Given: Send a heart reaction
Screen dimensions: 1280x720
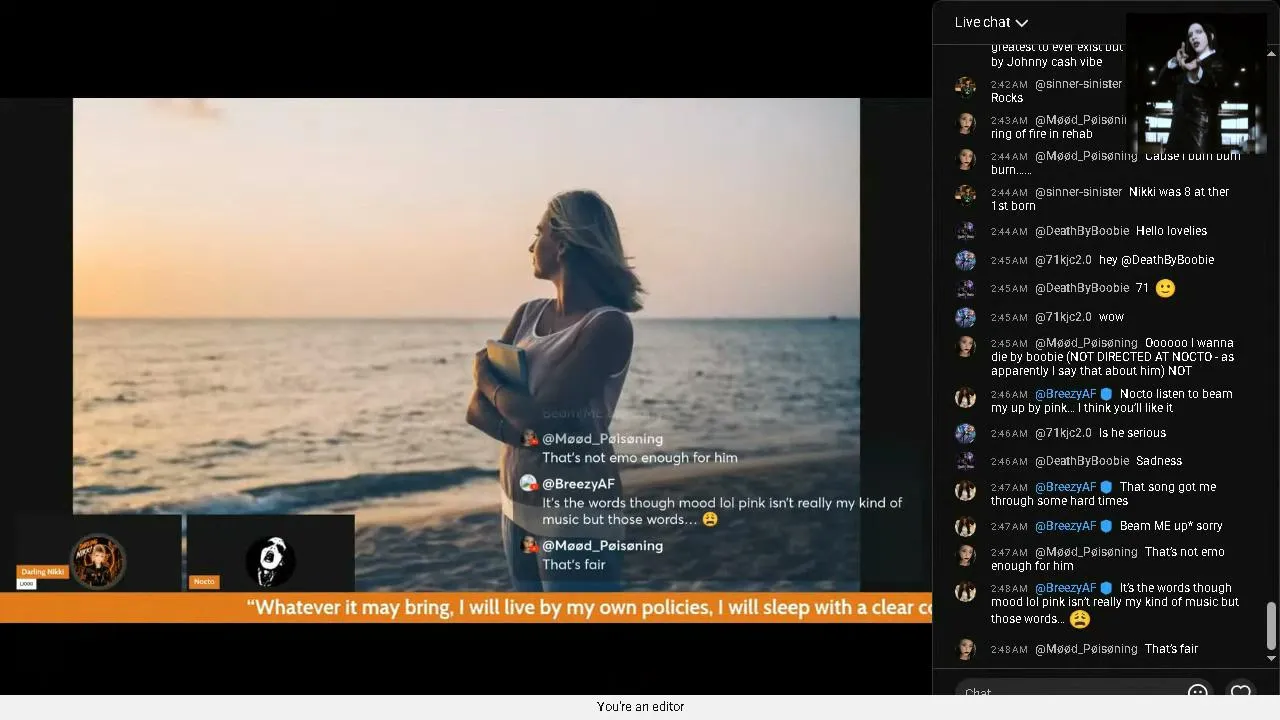Looking at the screenshot, I should (1241, 692).
